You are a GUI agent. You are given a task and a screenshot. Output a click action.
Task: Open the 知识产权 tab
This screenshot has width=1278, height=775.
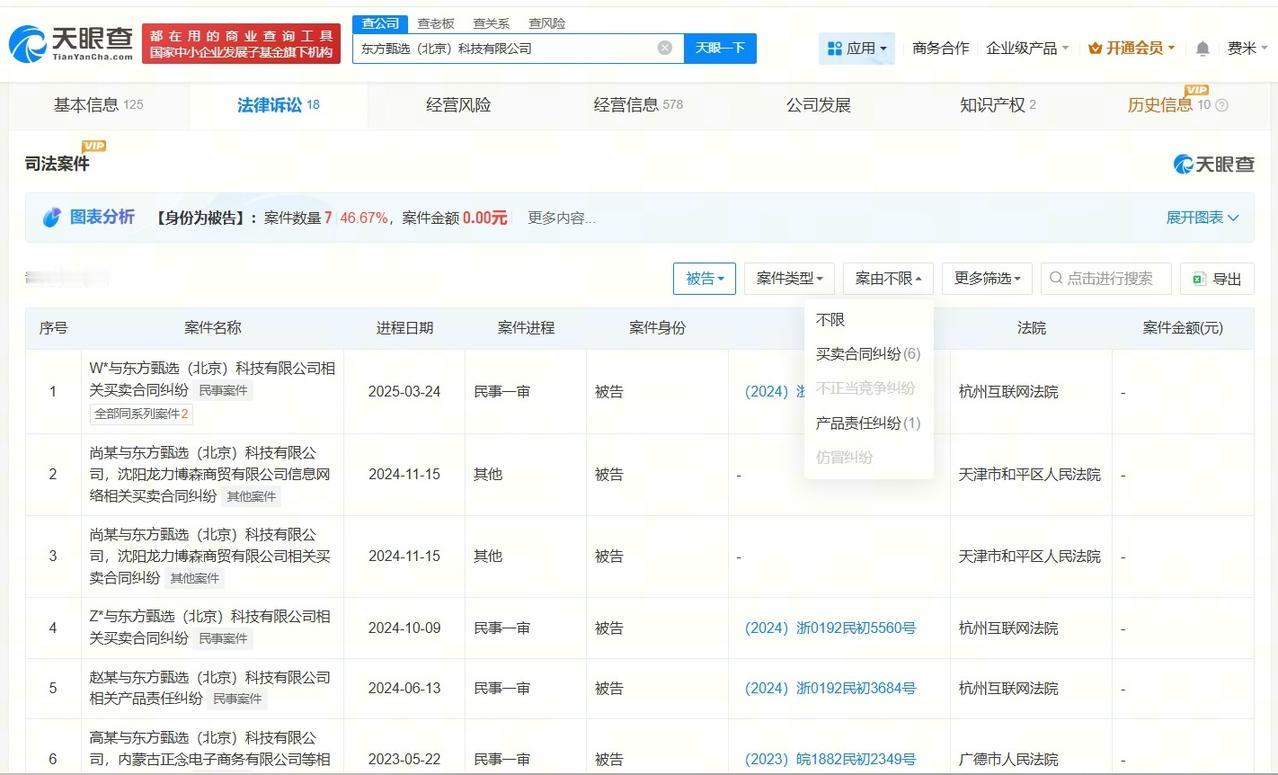pyautogui.click(x=998, y=105)
